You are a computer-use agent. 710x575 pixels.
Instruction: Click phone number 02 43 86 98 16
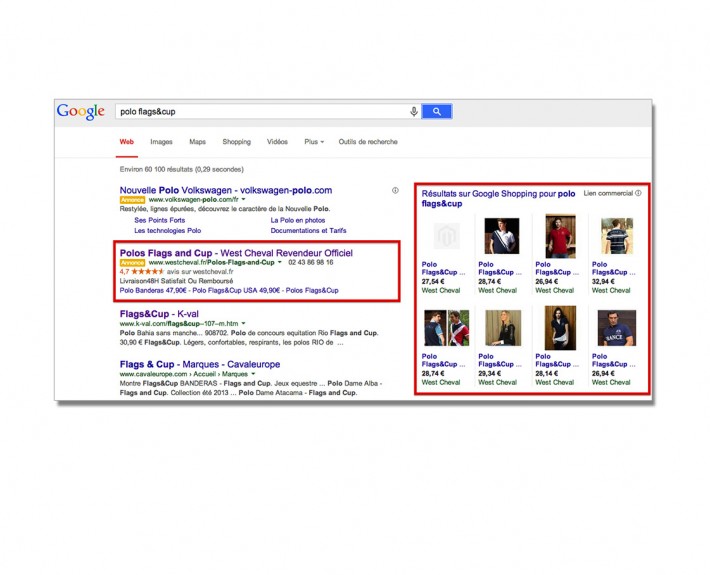point(311,262)
